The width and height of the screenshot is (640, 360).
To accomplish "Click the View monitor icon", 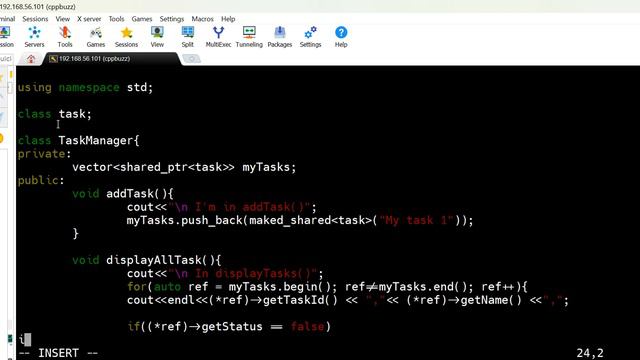I will [x=157, y=37].
